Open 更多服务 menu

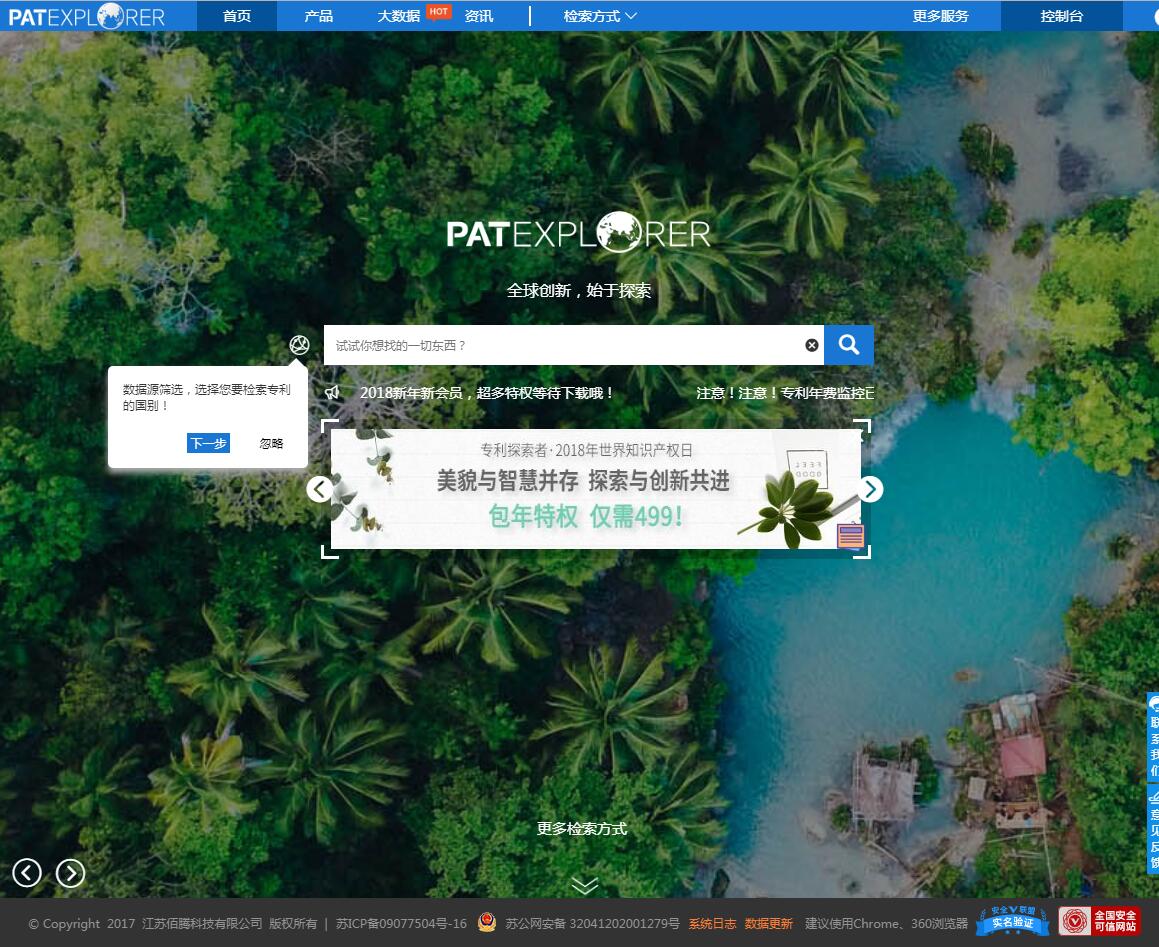tap(940, 16)
